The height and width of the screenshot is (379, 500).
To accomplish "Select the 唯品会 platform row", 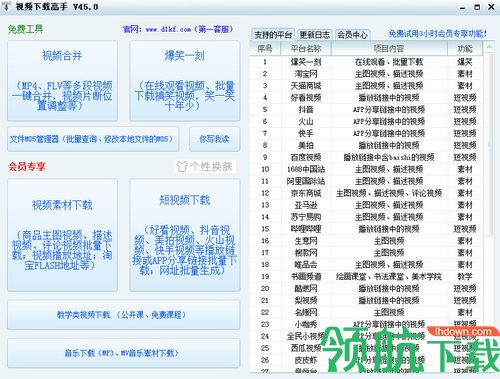I will pos(366,265).
